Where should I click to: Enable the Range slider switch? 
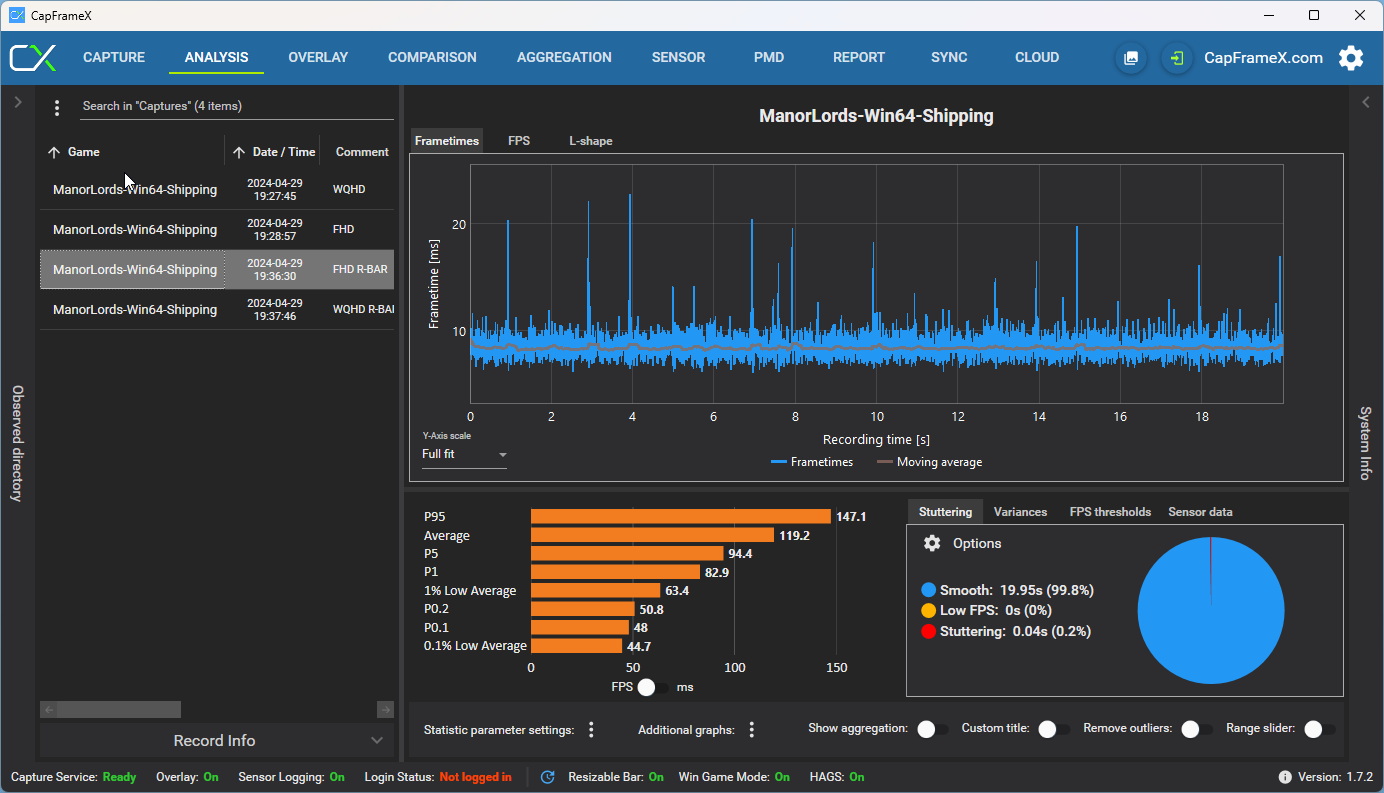pyautogui.click(x=1319, y=729)
